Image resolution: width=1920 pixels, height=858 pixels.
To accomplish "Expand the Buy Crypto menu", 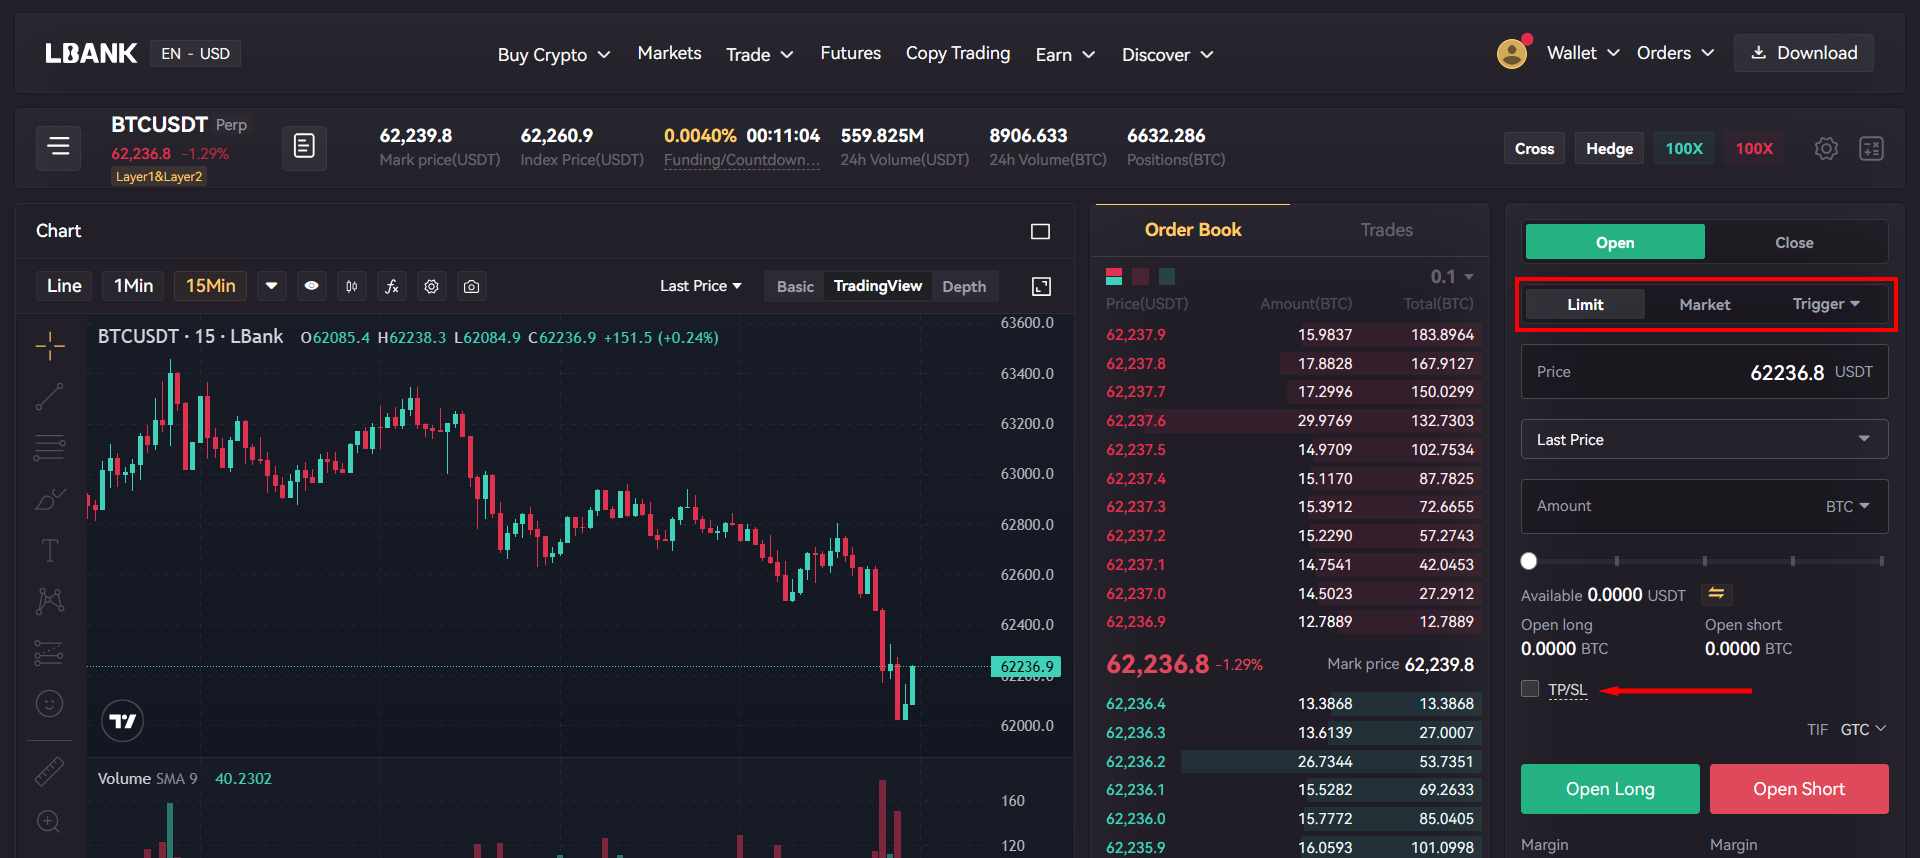I will tap(554, 54).
